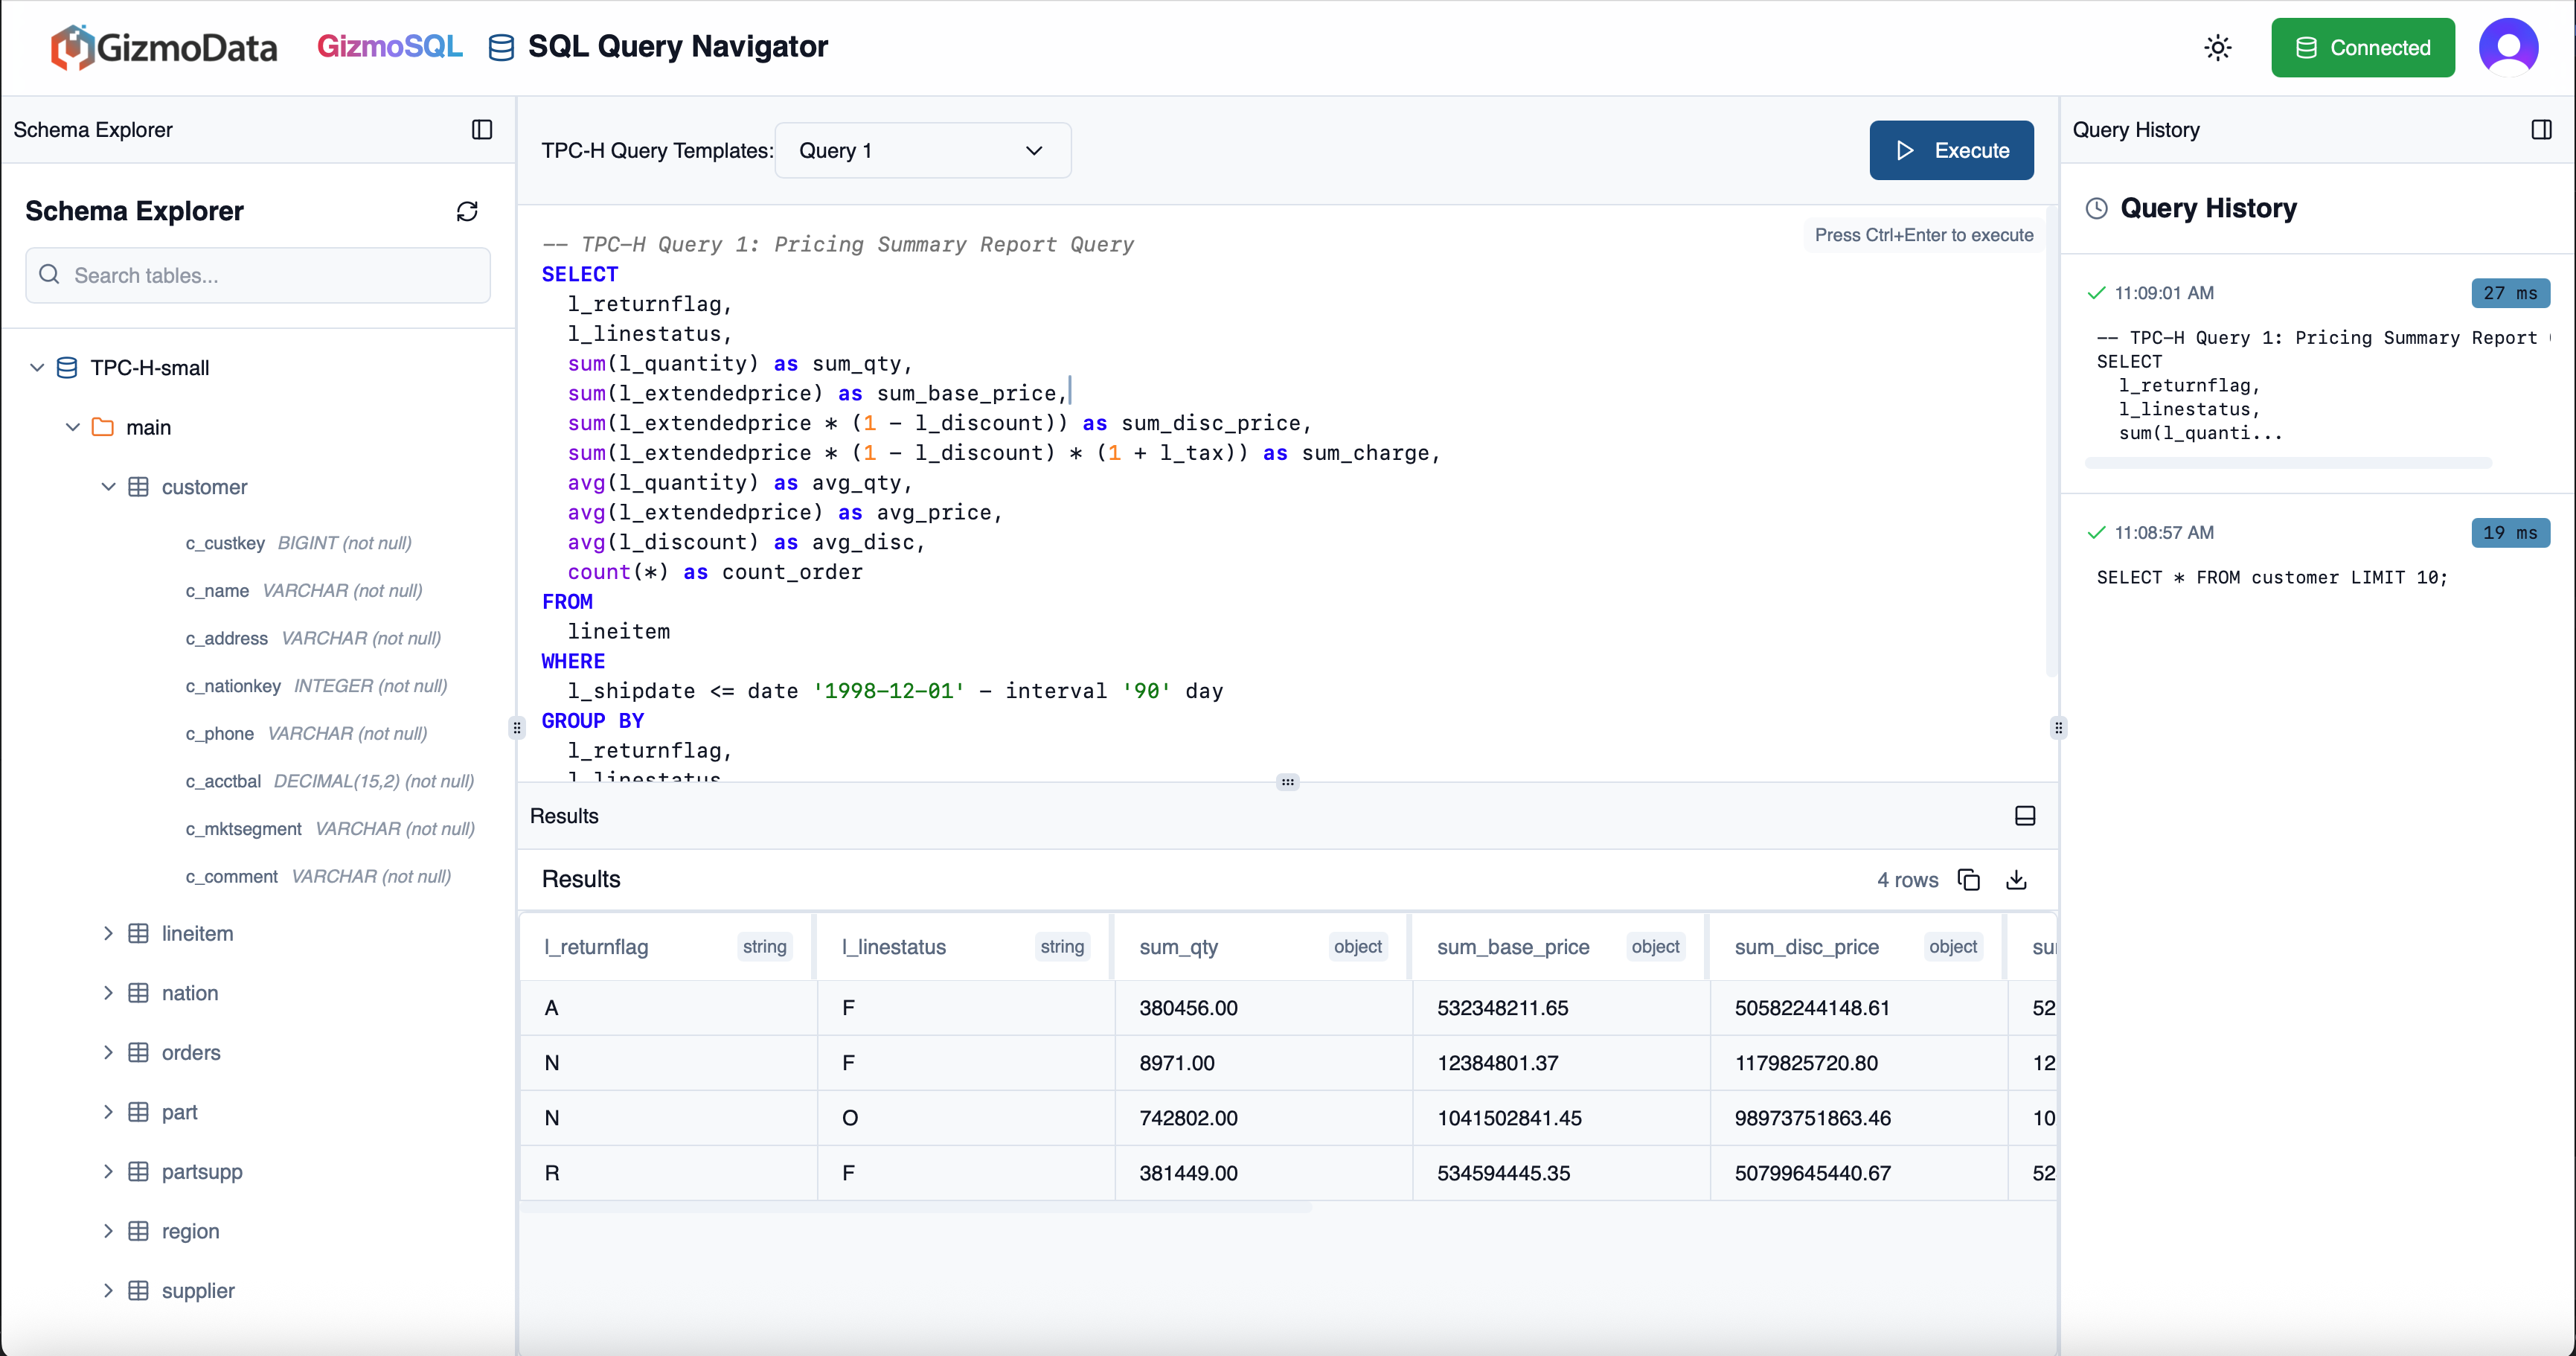Open the TPC-H Query Templates dropdown

[922, 150]
